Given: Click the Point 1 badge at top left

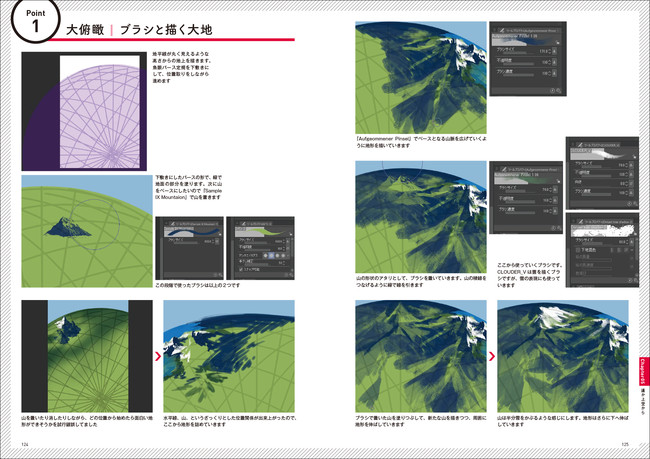Looking at the screenshot, I should click(33, 24).
